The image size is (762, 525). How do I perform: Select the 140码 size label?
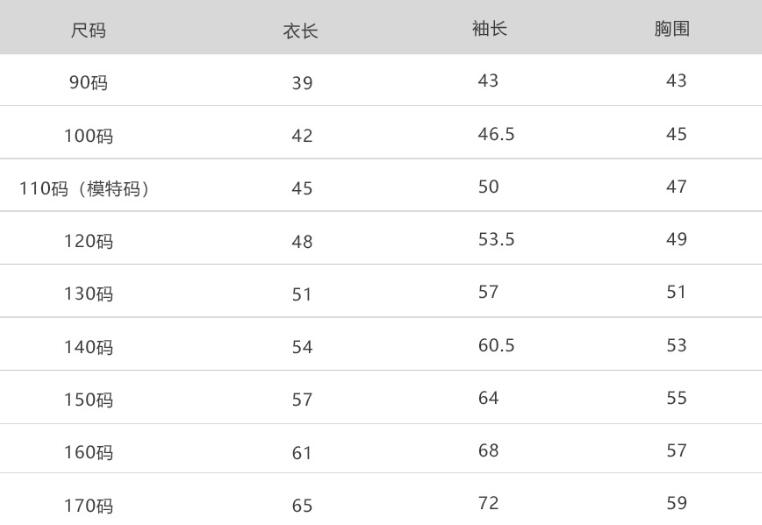click(x=88, y=347)
